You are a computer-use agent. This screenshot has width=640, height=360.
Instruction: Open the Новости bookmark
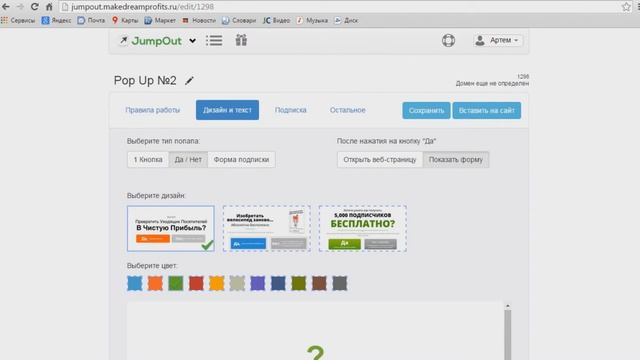coord(199,20)
